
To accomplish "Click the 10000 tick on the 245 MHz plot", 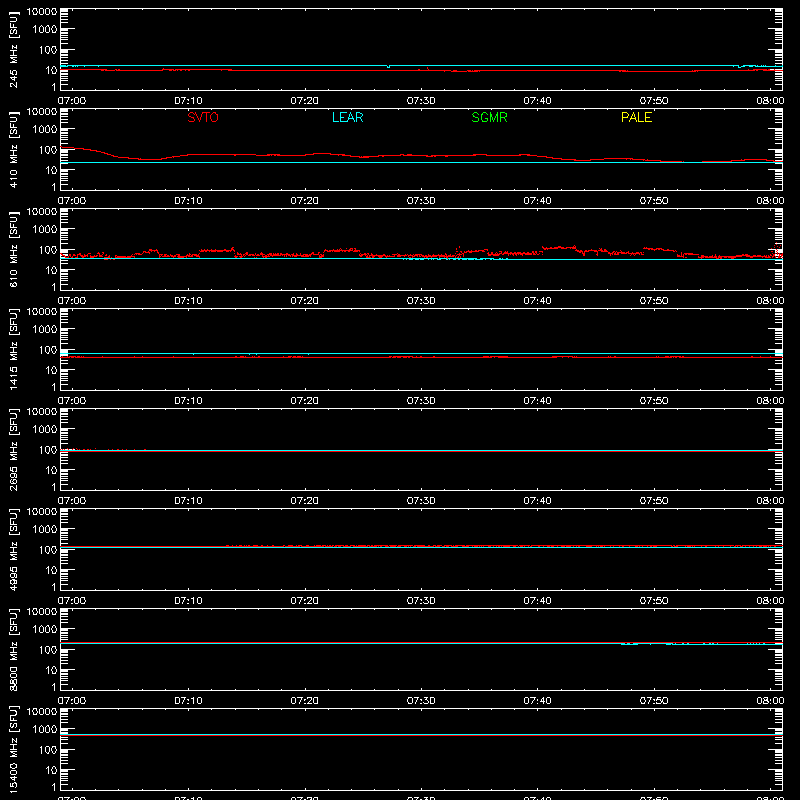I will tap(42, 12).
